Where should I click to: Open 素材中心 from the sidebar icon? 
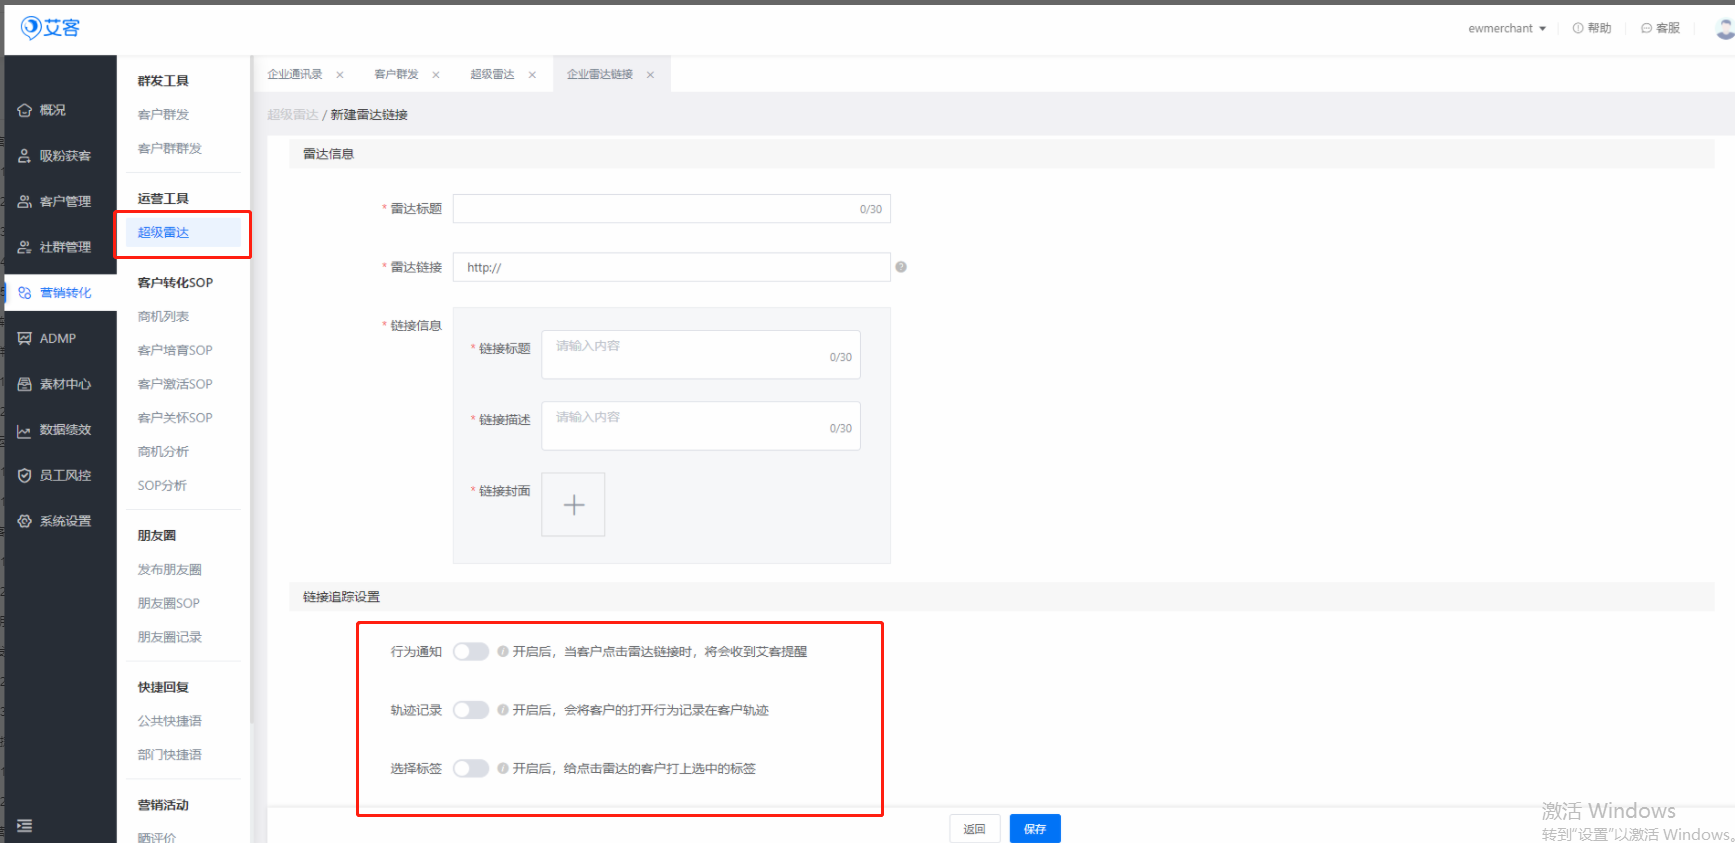point(25,384)
